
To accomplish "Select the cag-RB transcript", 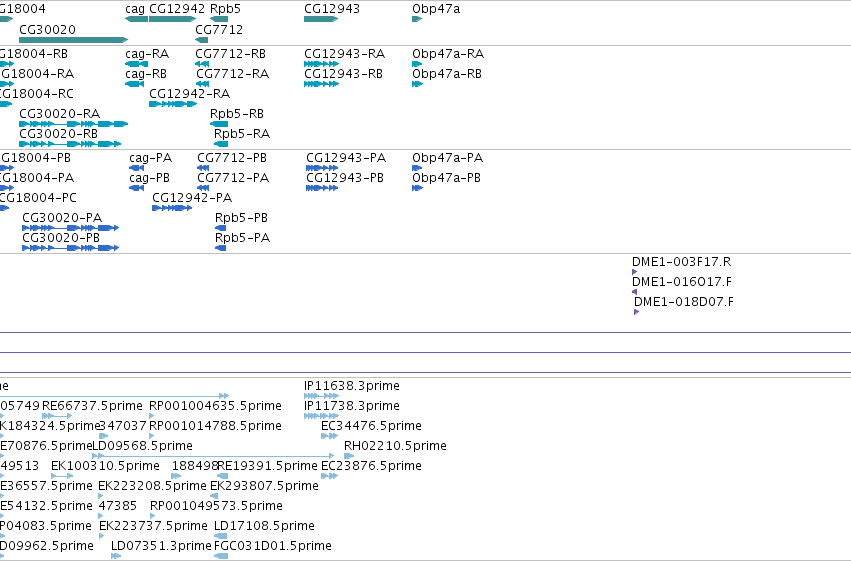I will [x=134, y=84].
